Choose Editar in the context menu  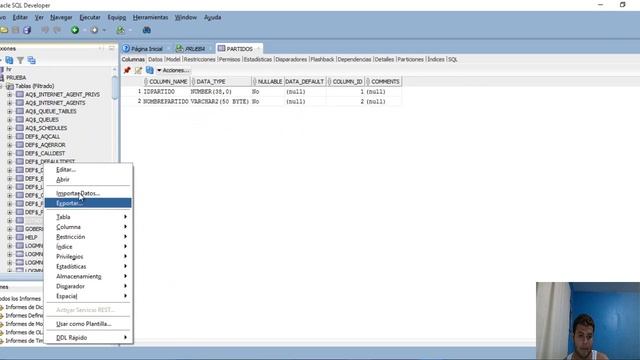pos(88,169)
